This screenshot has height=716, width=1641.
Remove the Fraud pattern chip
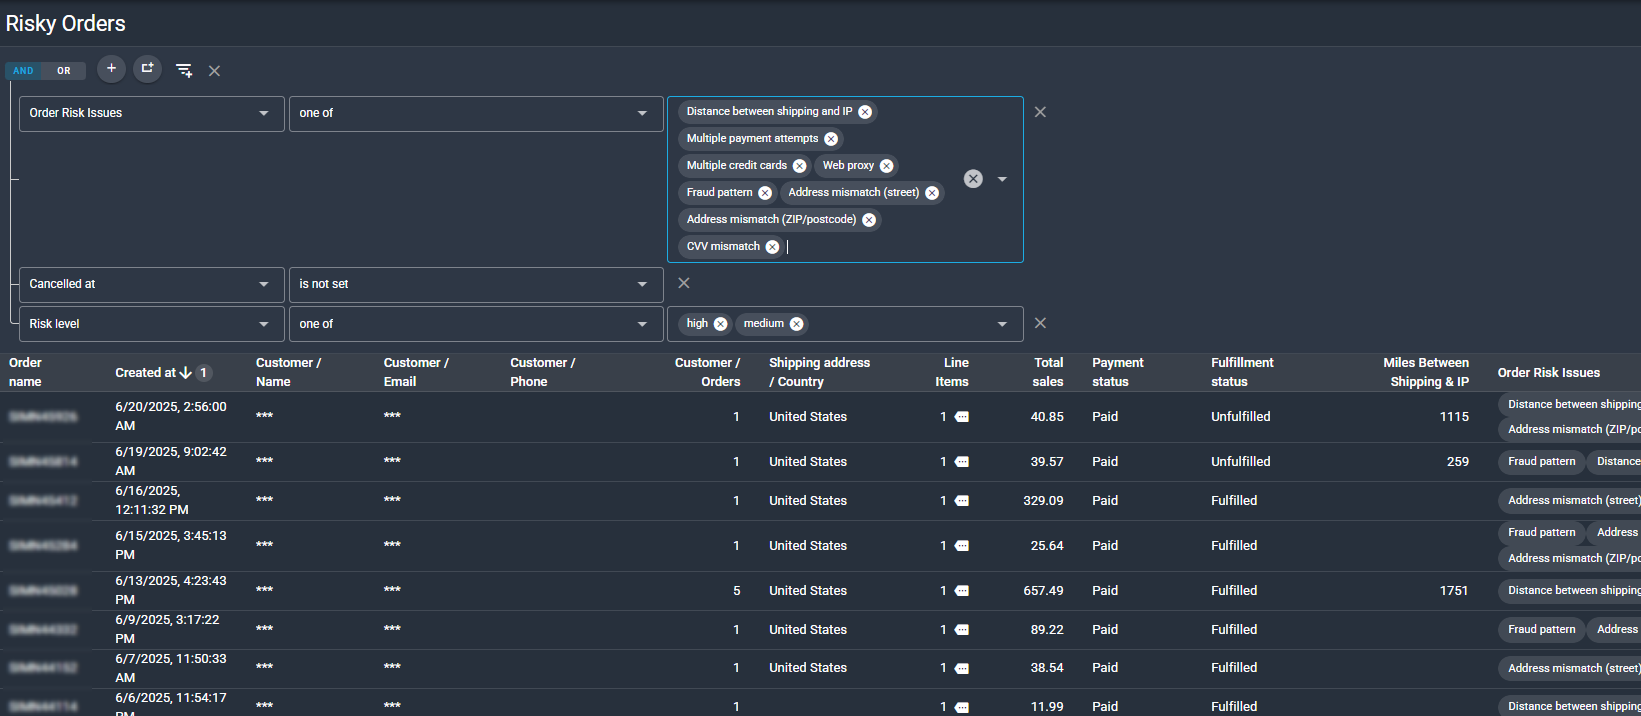[x=765, y=193]
